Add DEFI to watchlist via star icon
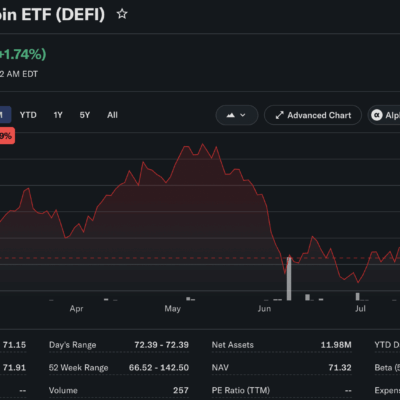 tap(122, 14)
